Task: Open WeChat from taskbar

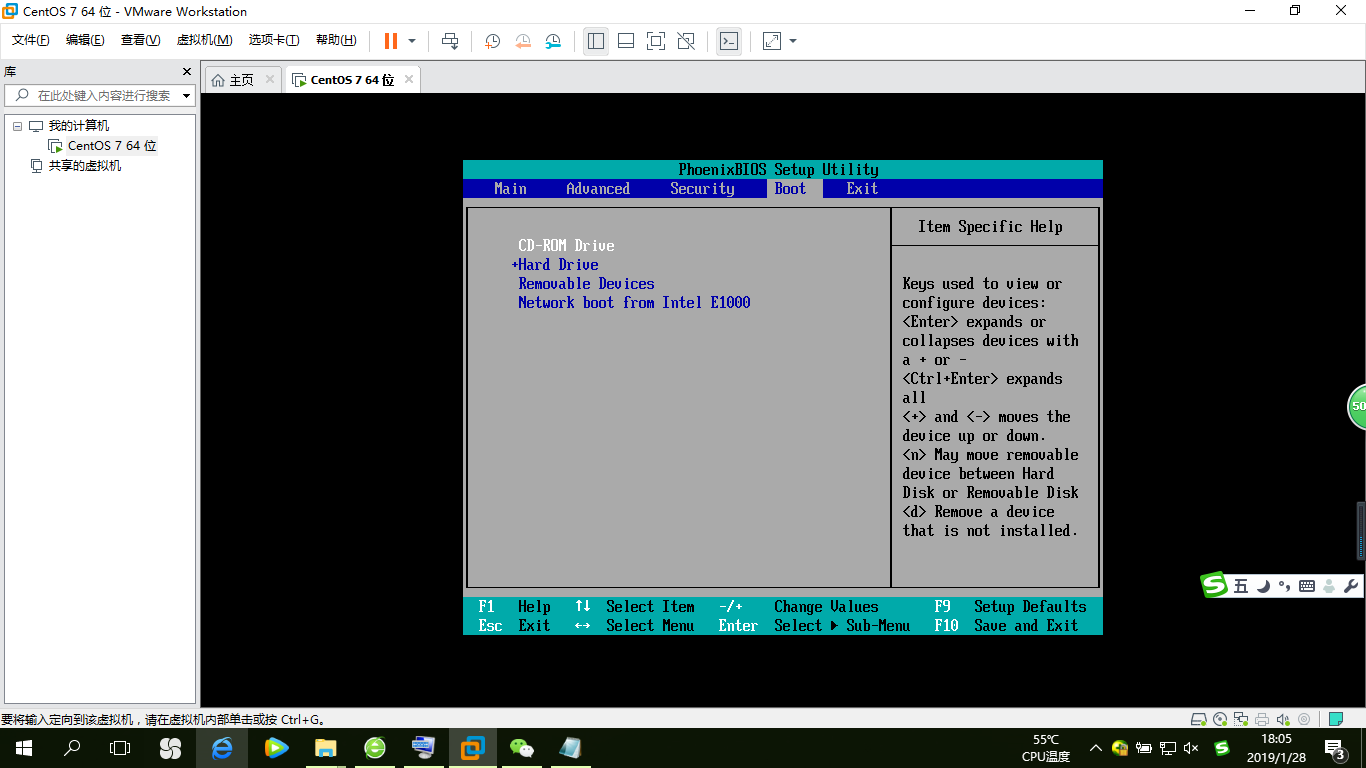Action: pyautogui.click(x=521, y=747)
